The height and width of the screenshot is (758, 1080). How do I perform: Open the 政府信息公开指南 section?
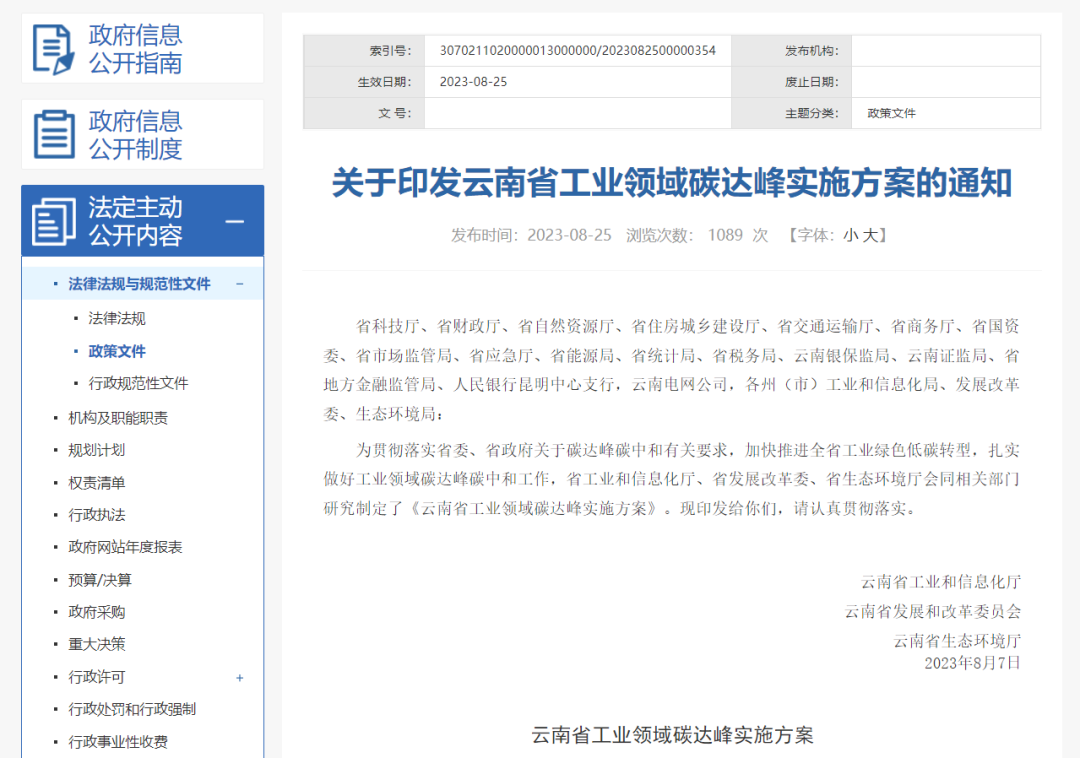(136, 49)
